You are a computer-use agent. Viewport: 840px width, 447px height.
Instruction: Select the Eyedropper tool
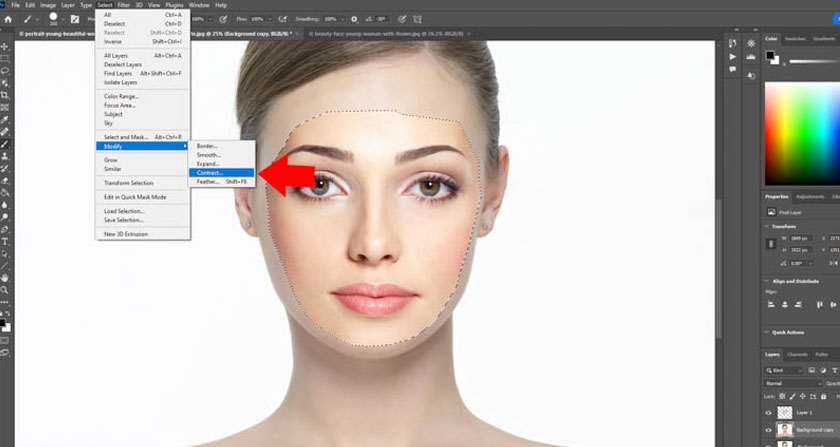[x=5, y=119]
